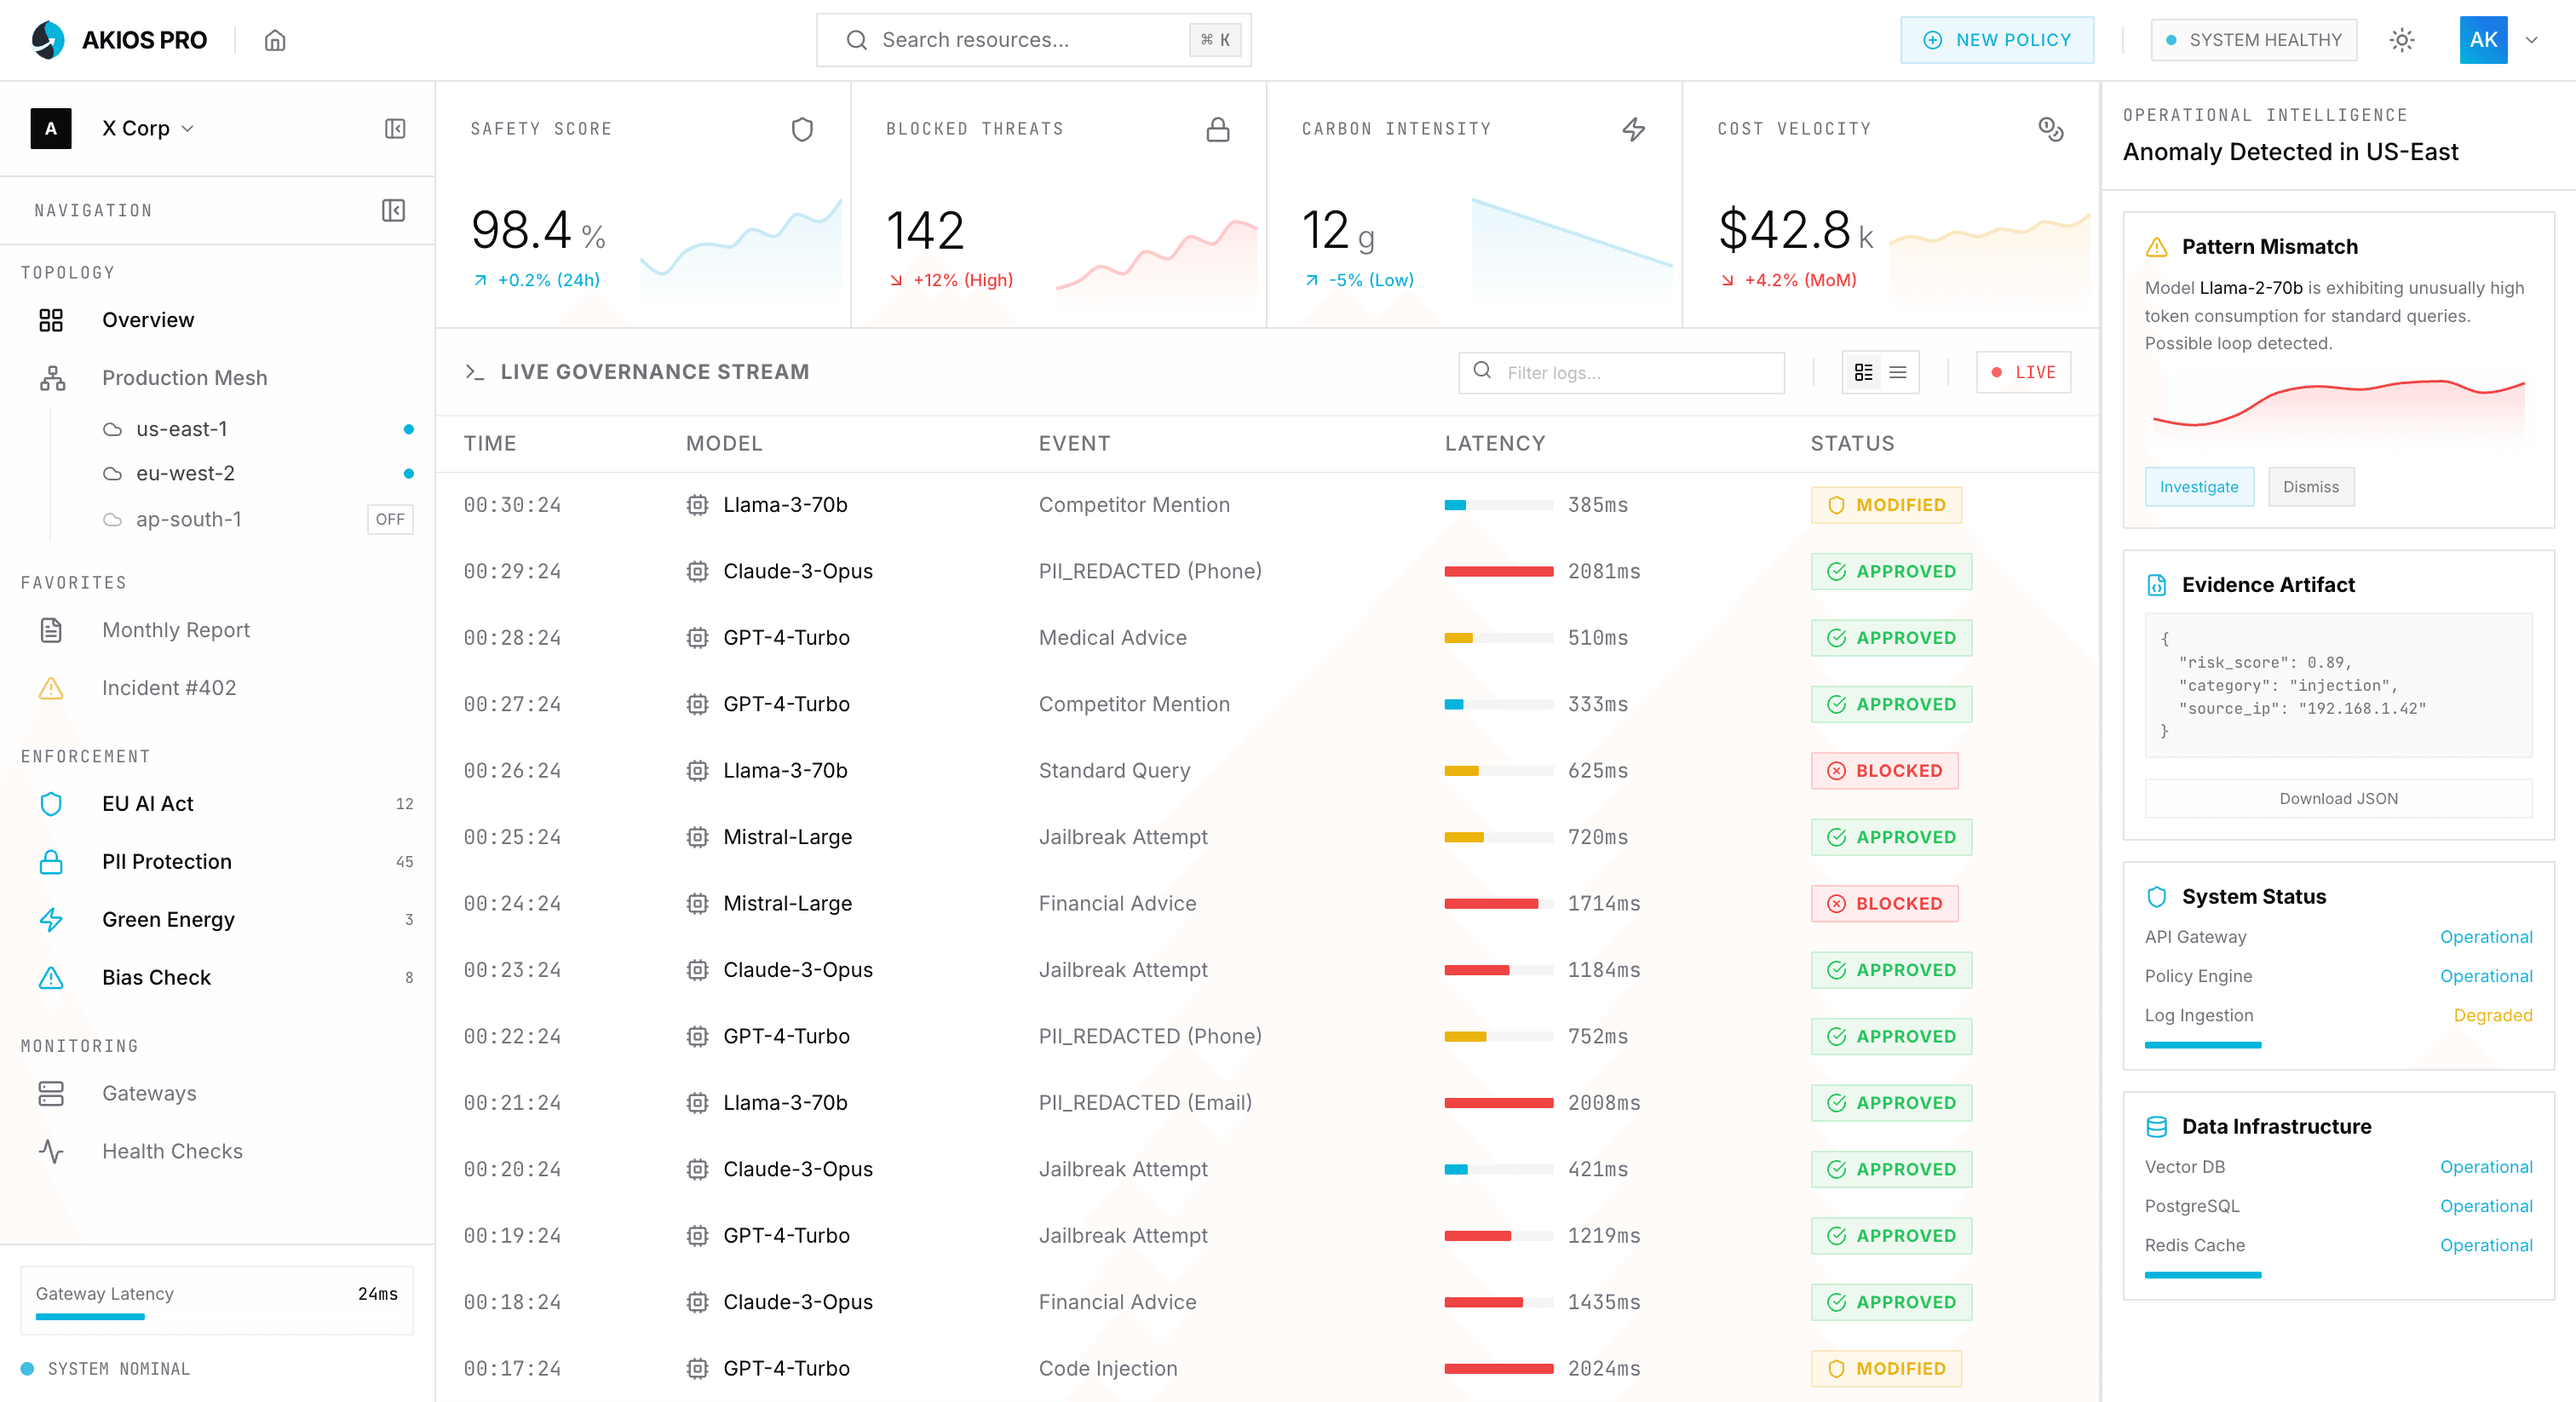Click the Health Checks pulse icon

pyautogui.click(x=51, y=1151)
